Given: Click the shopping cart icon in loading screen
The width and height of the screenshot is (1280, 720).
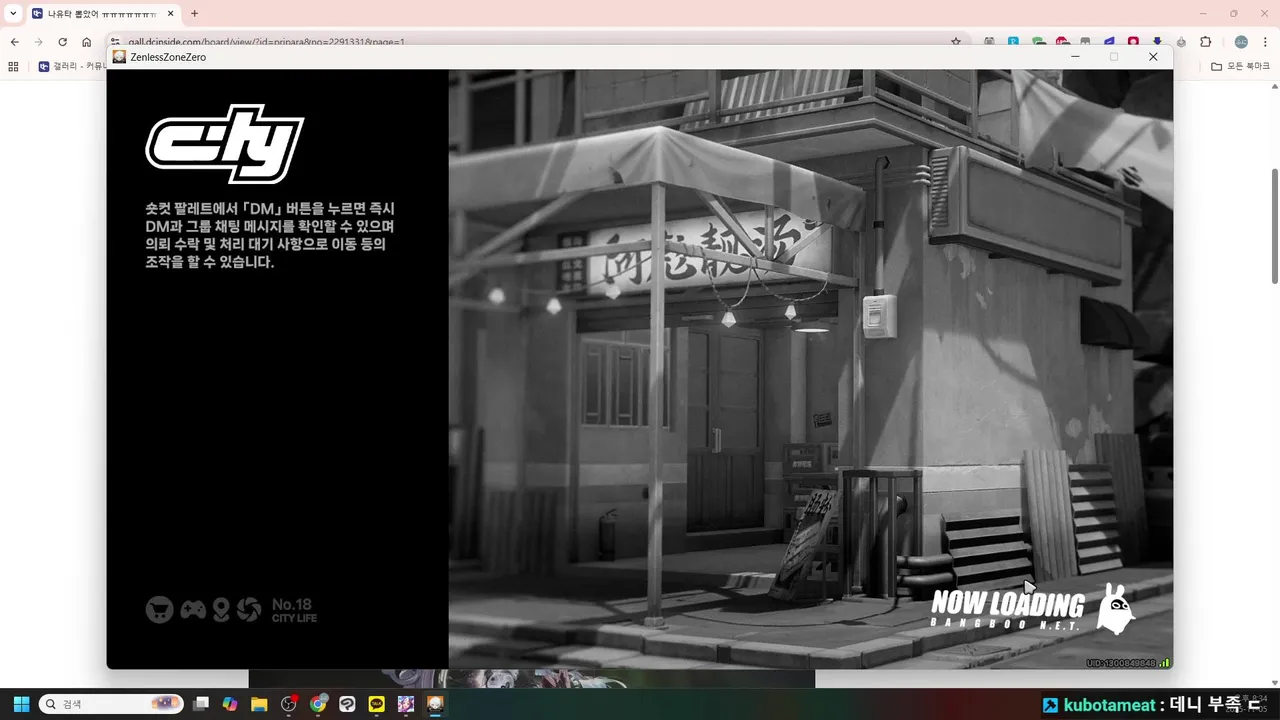Looking at the screenshot, I should (x=159, y=609).
